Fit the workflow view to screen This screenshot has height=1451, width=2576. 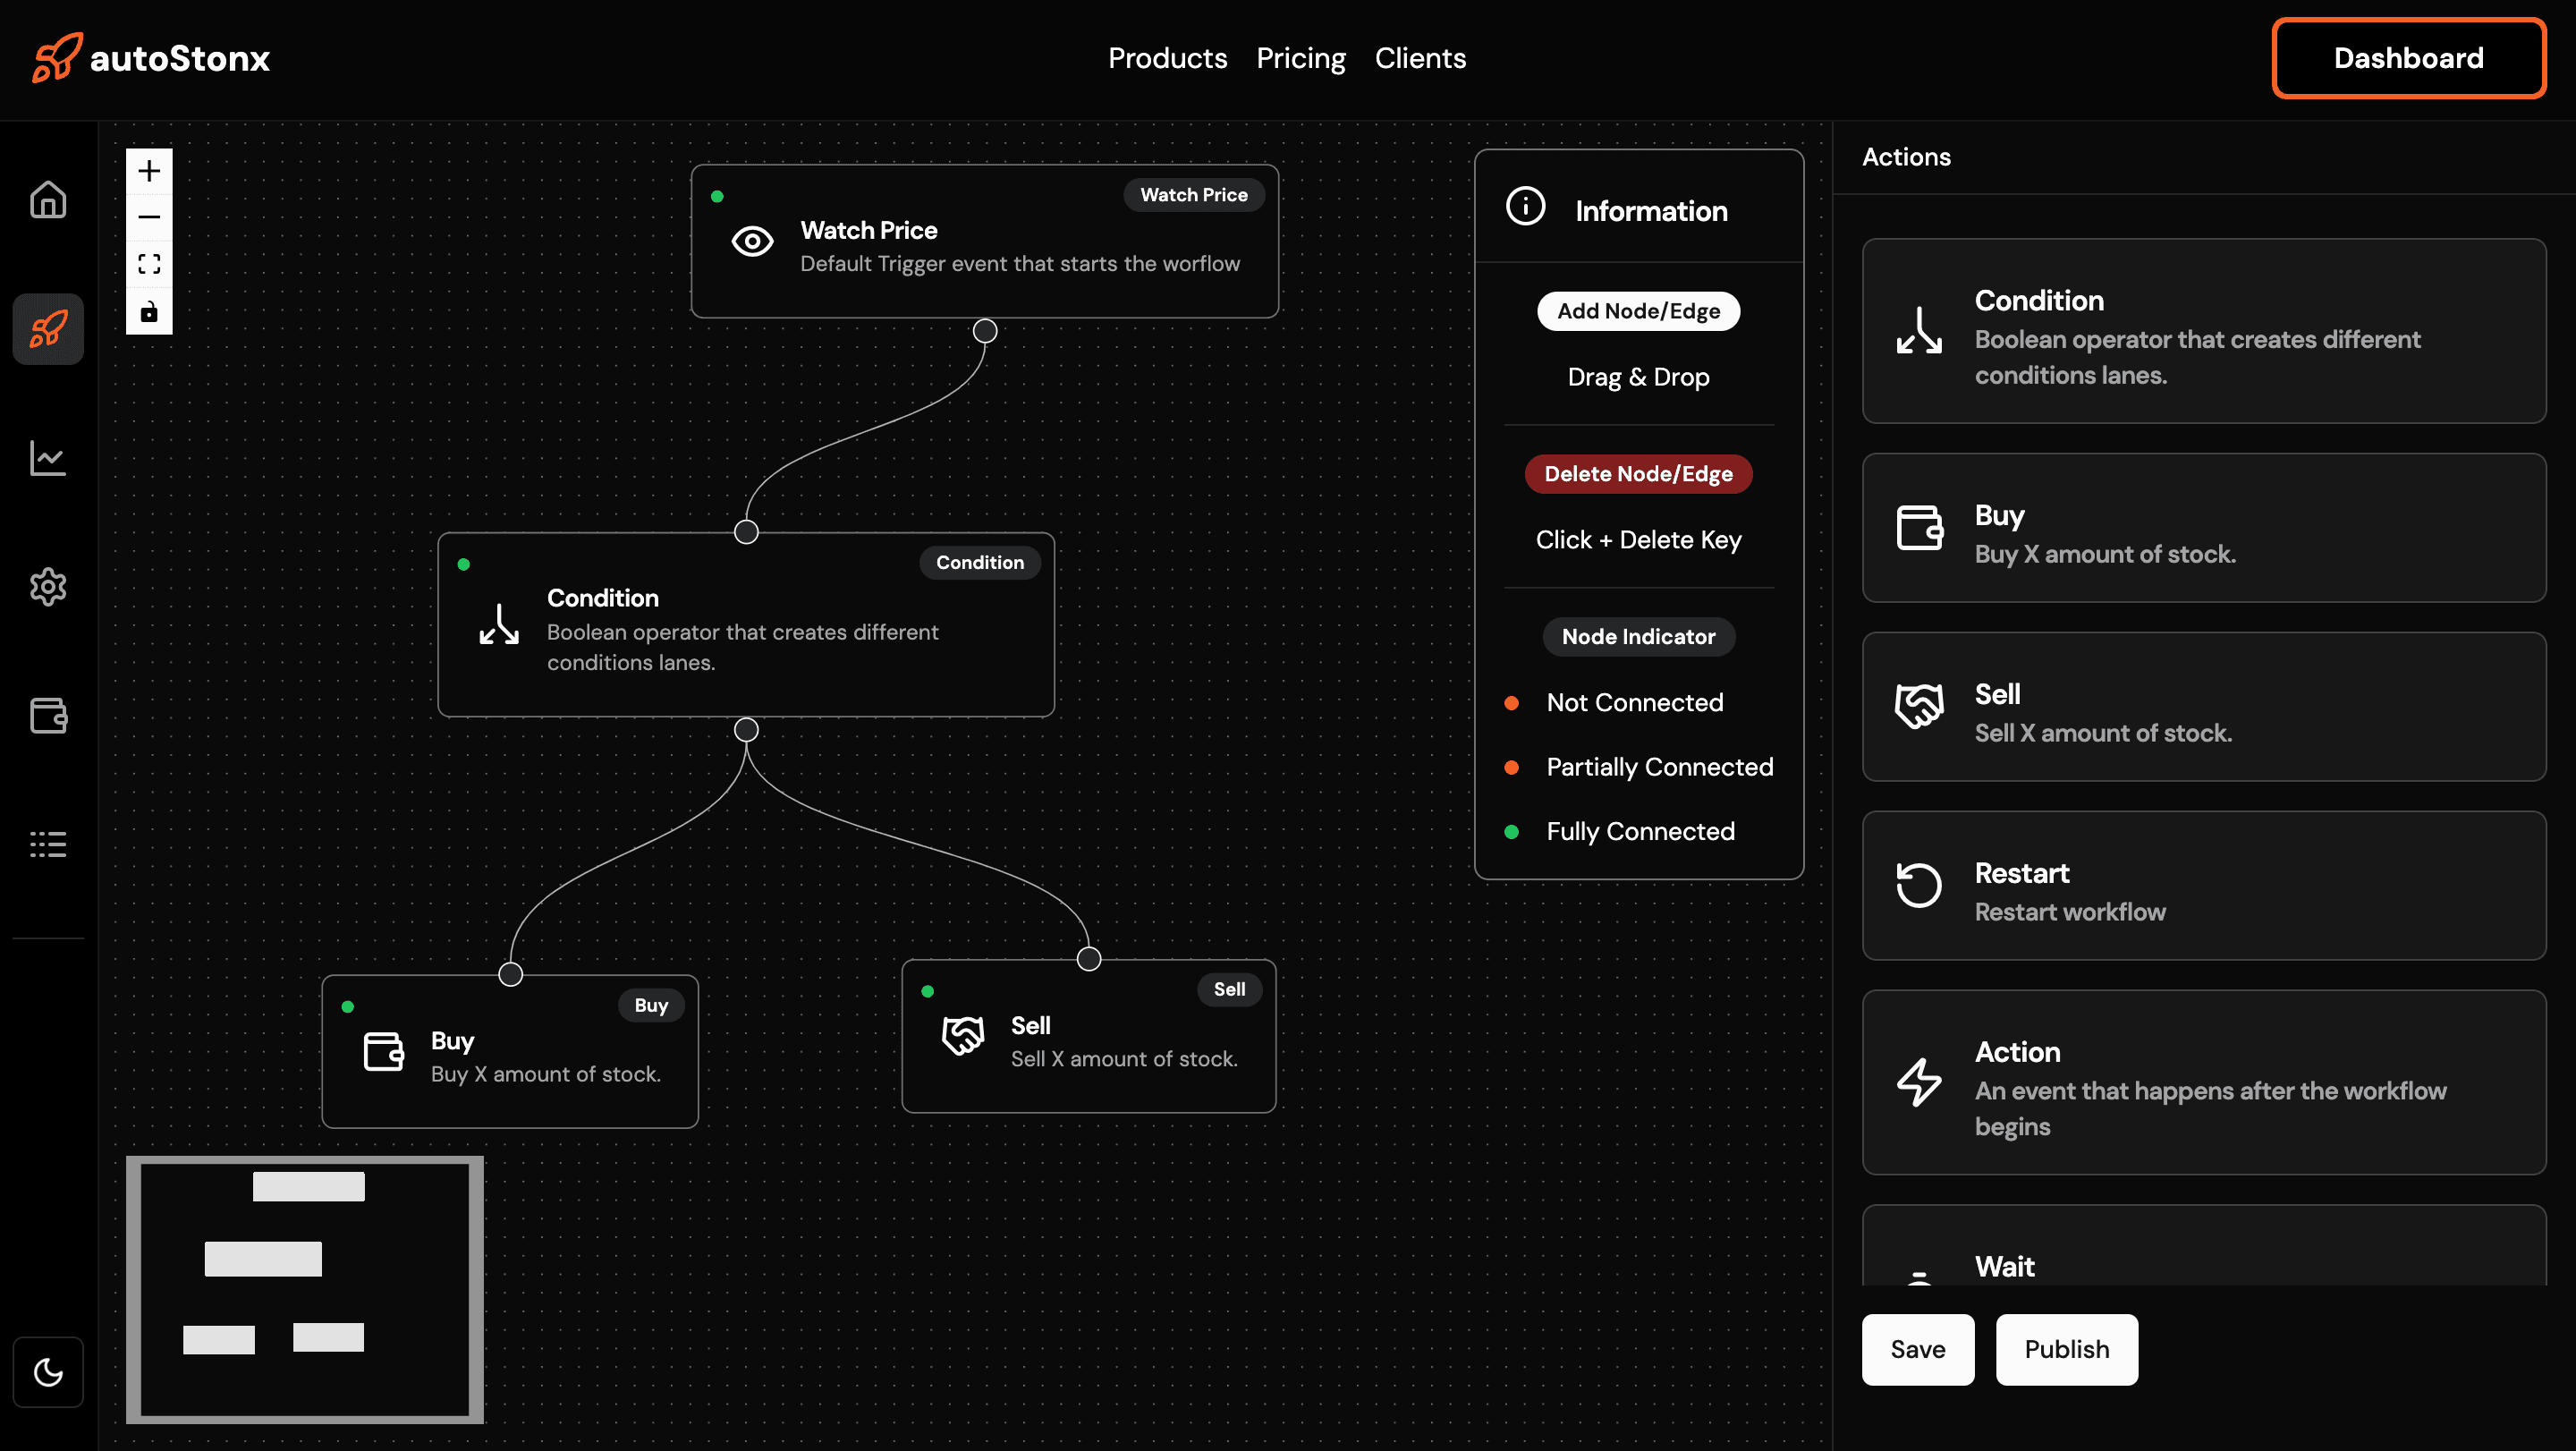pyautogui.click(x=149, y=265)
